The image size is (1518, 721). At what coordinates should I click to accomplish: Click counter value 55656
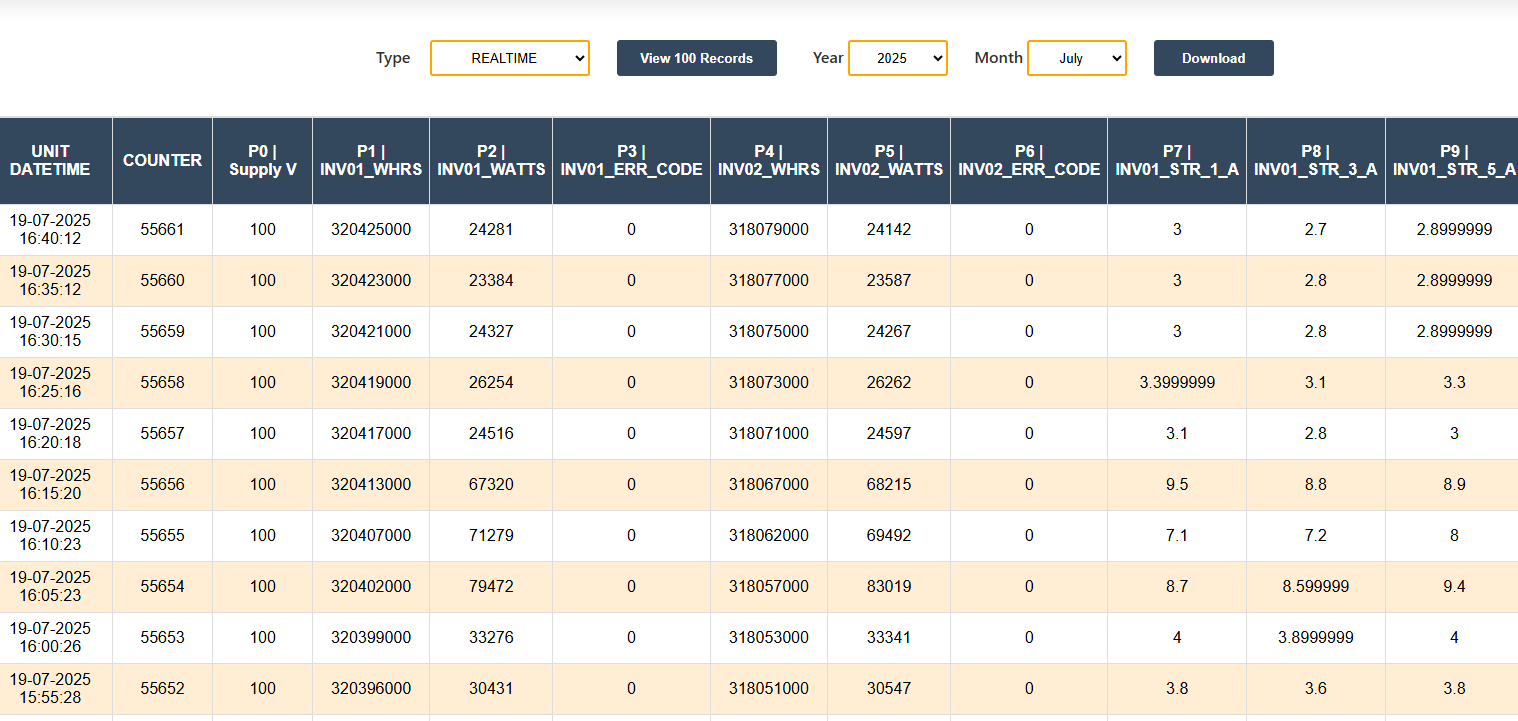162,485
